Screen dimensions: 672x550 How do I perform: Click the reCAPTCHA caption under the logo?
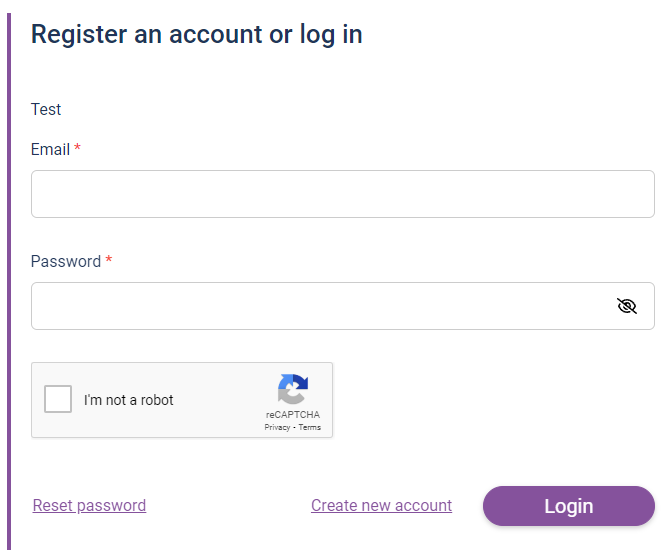(x=293, y=414)
